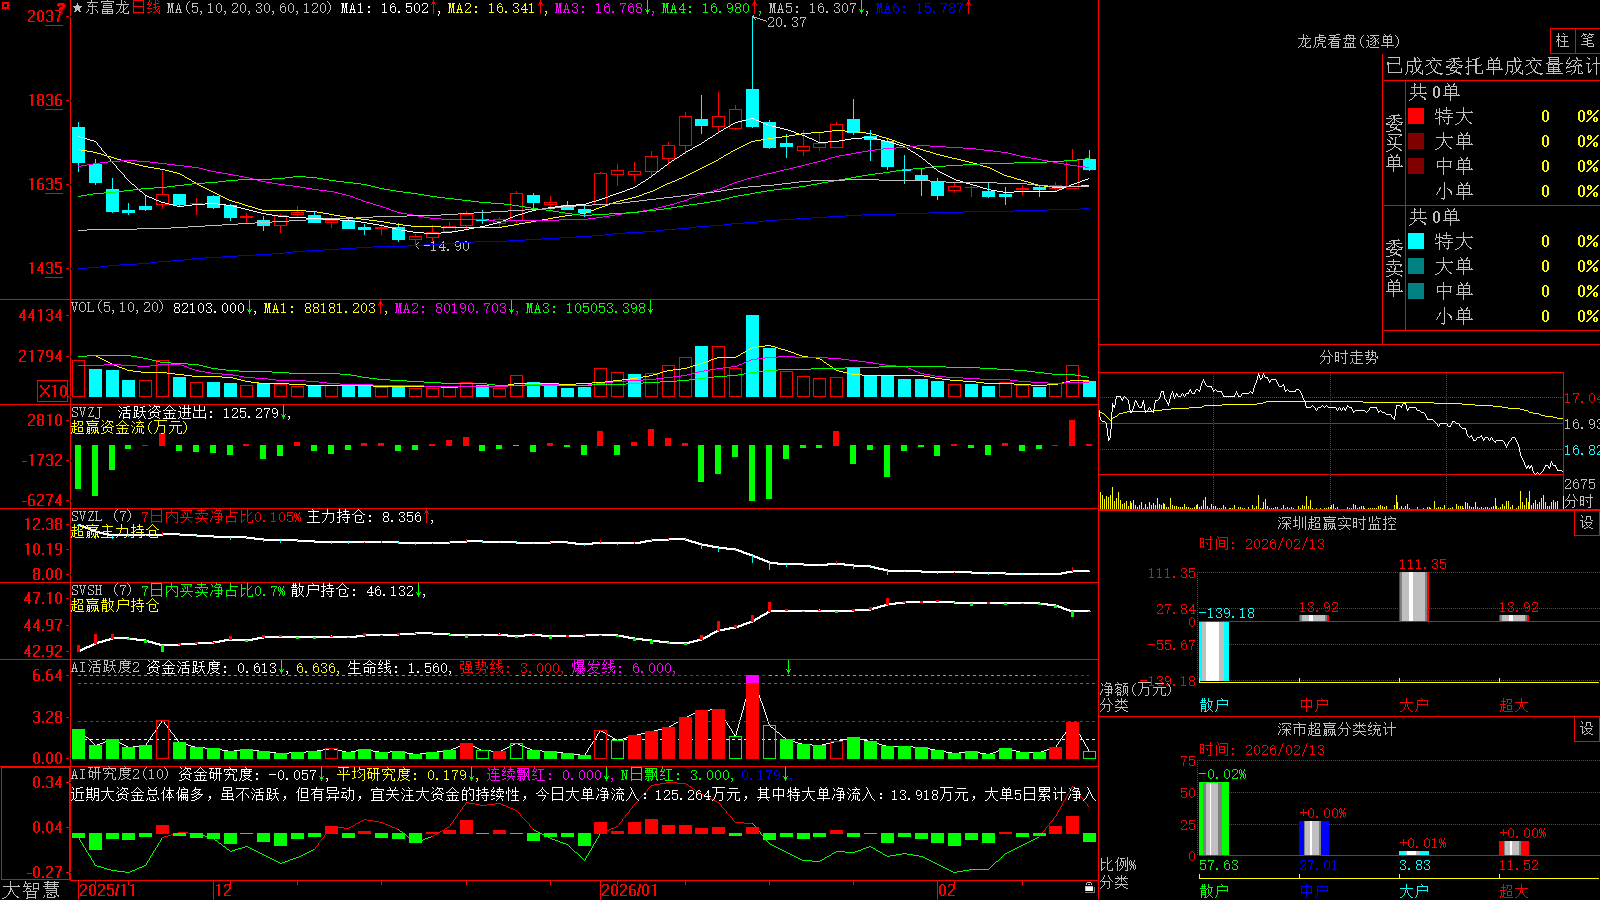Image resolution: width=1600 pixels, height=900 pixels.
Task: Click the 笔 (tick) mode button
Action: pyautogui.click(x=1587, y=41)
